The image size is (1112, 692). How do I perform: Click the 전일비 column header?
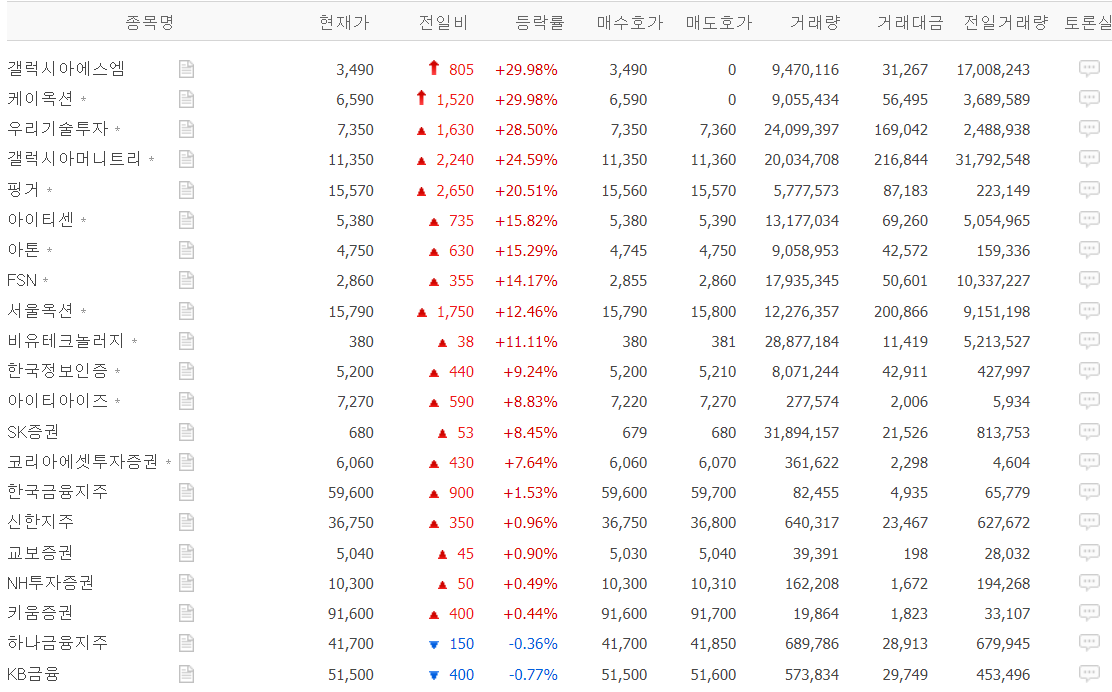[443, 23]
